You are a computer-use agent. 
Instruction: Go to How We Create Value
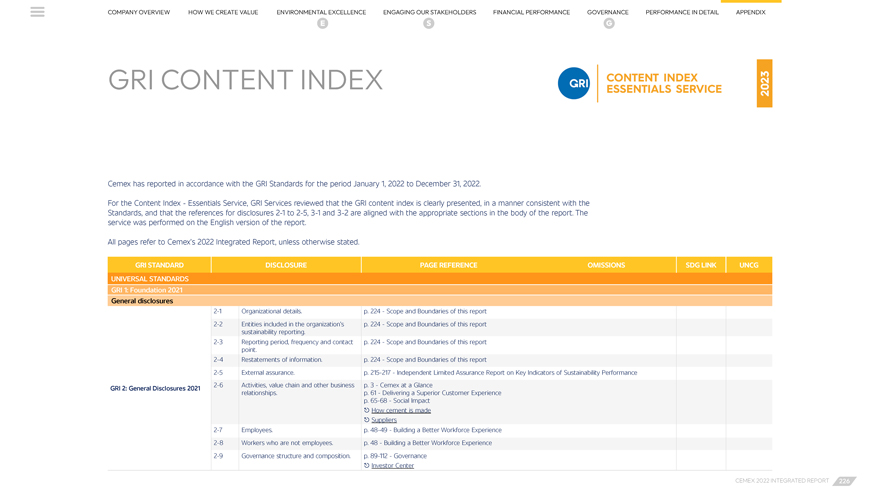223,12
